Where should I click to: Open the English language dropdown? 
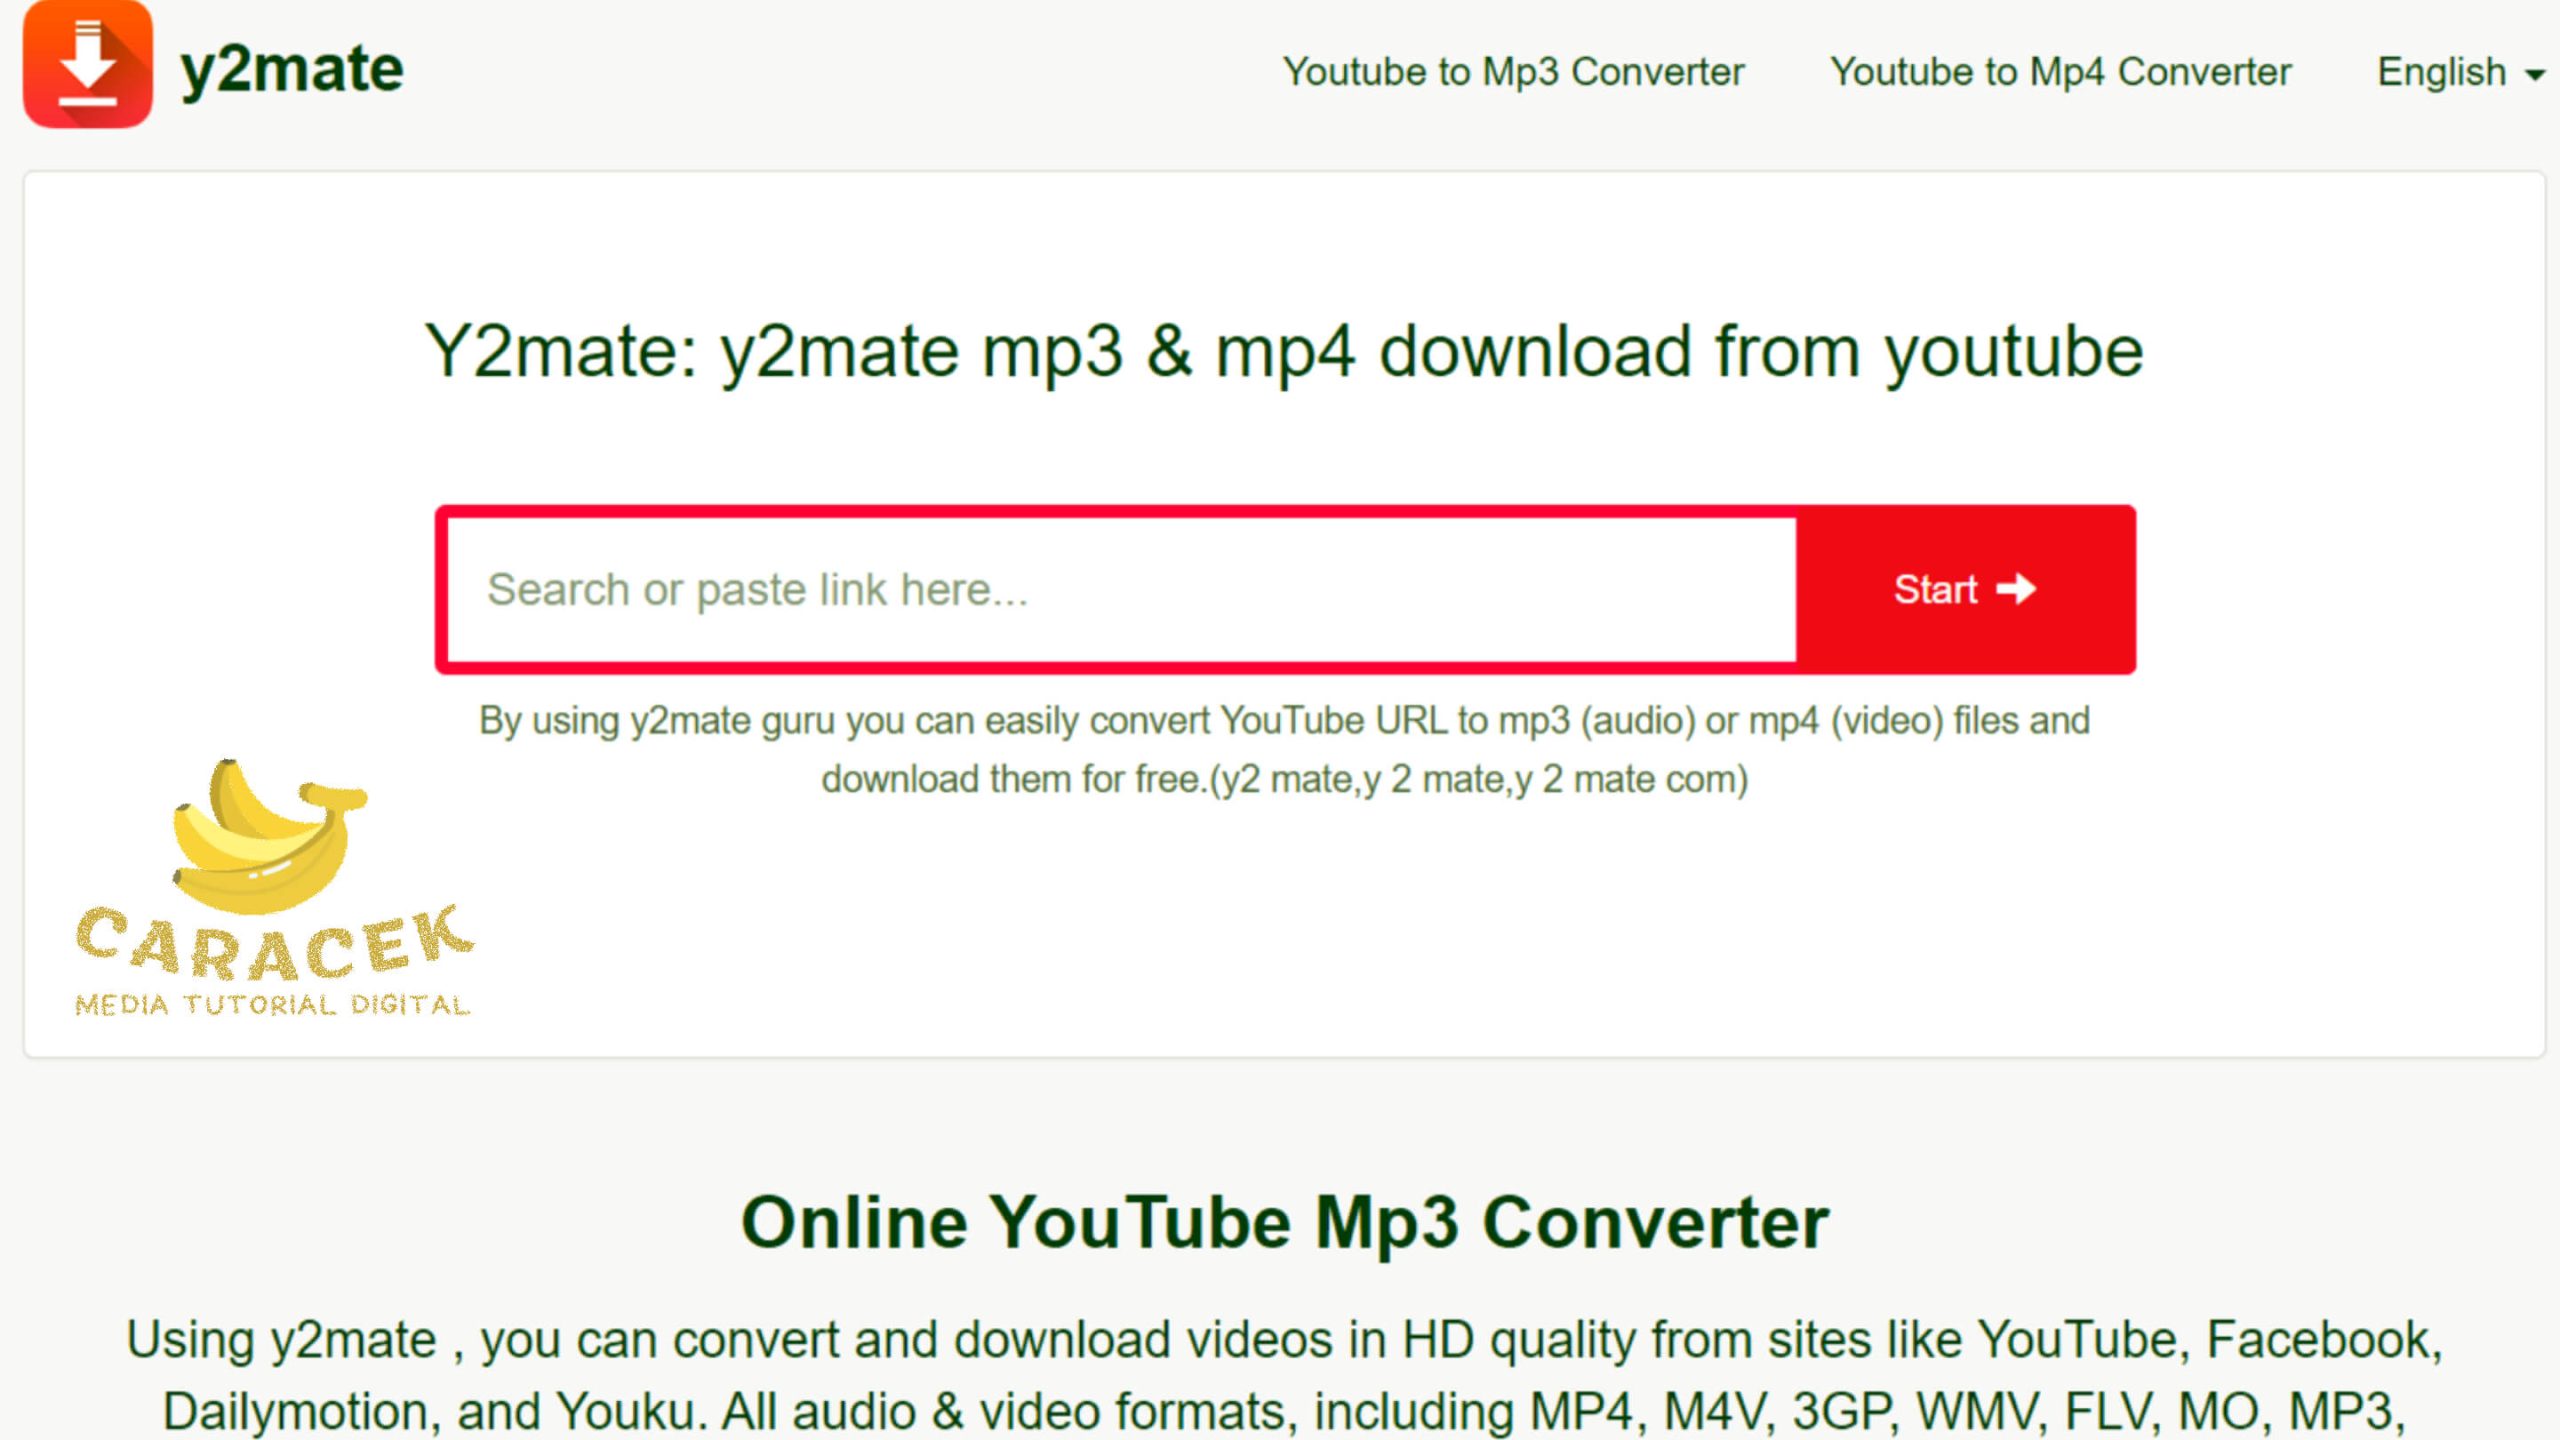click(2442, 72)
